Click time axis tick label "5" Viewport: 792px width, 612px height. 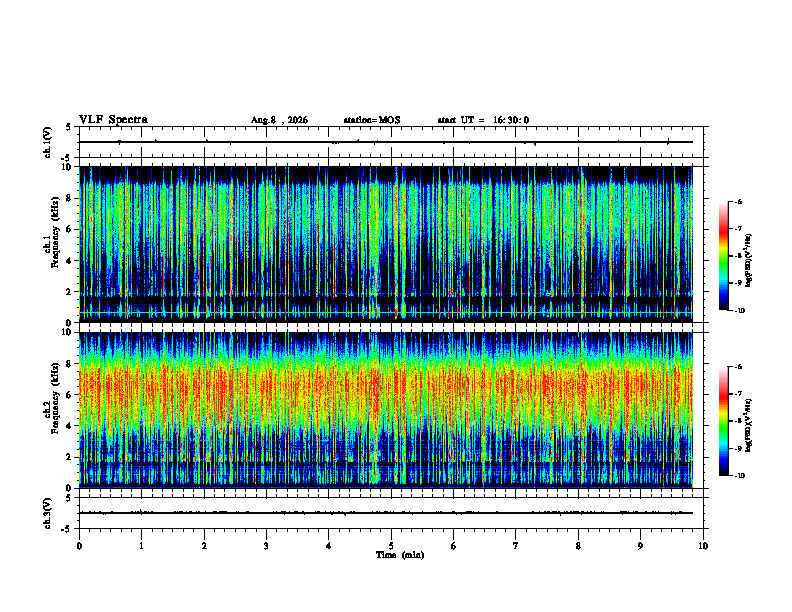coord(391,546)
